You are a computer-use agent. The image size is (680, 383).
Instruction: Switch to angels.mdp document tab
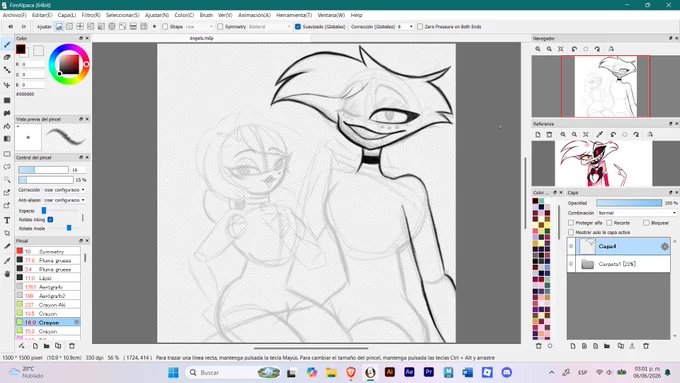coord(201,38)
